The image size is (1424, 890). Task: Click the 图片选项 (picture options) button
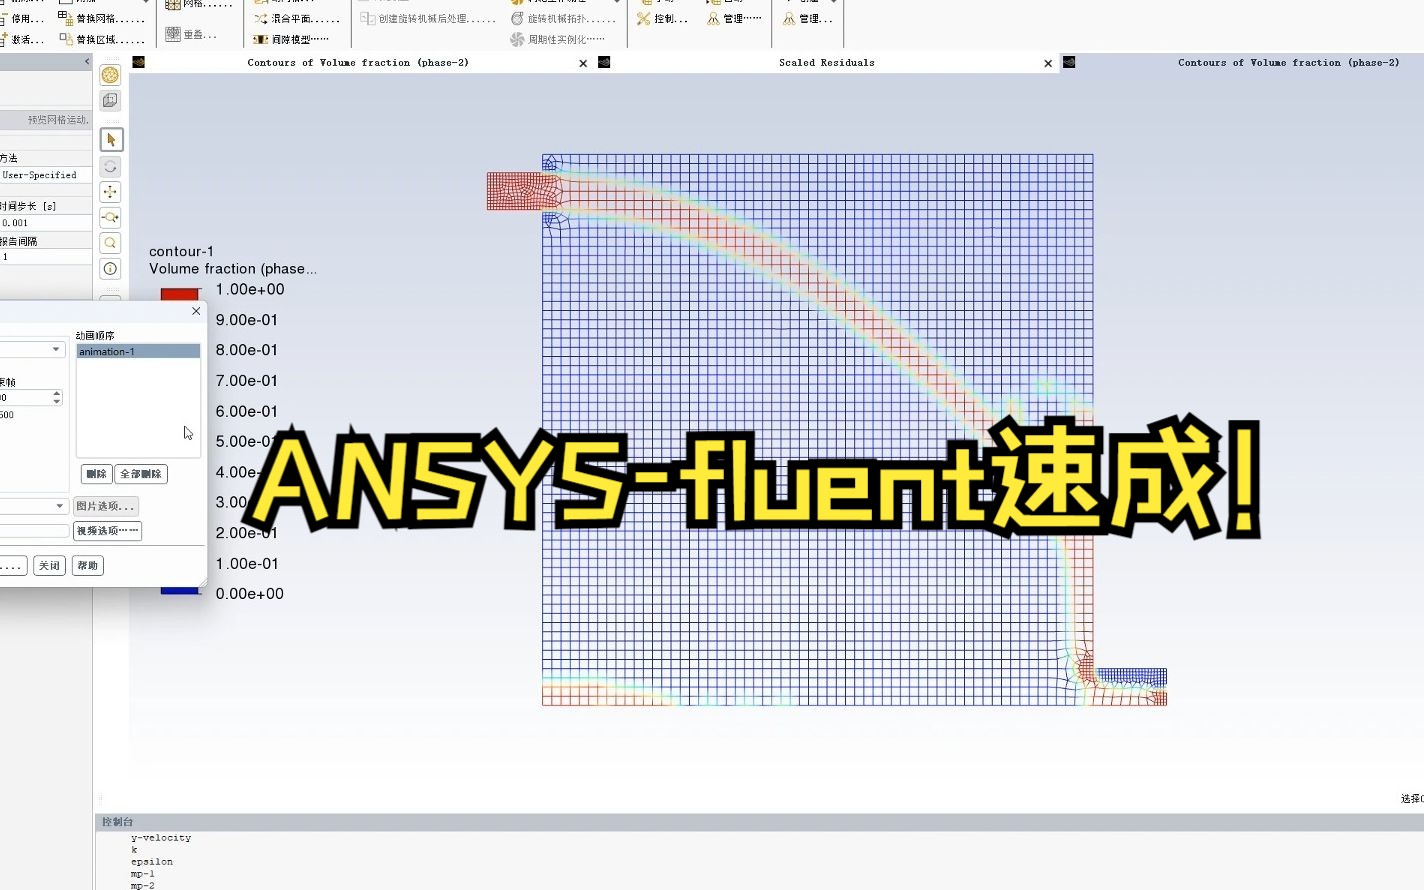click(x=106, y=506)
